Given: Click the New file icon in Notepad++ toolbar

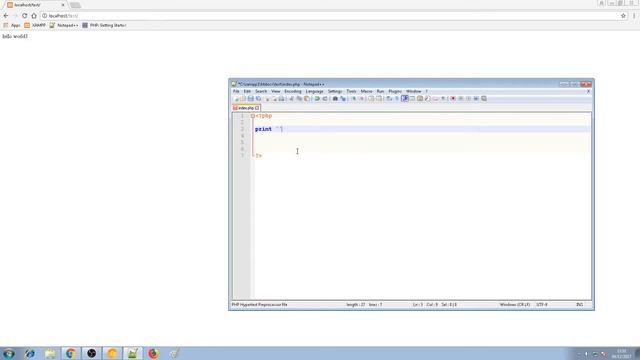Looking at the screenshot, I should point(236,98).
